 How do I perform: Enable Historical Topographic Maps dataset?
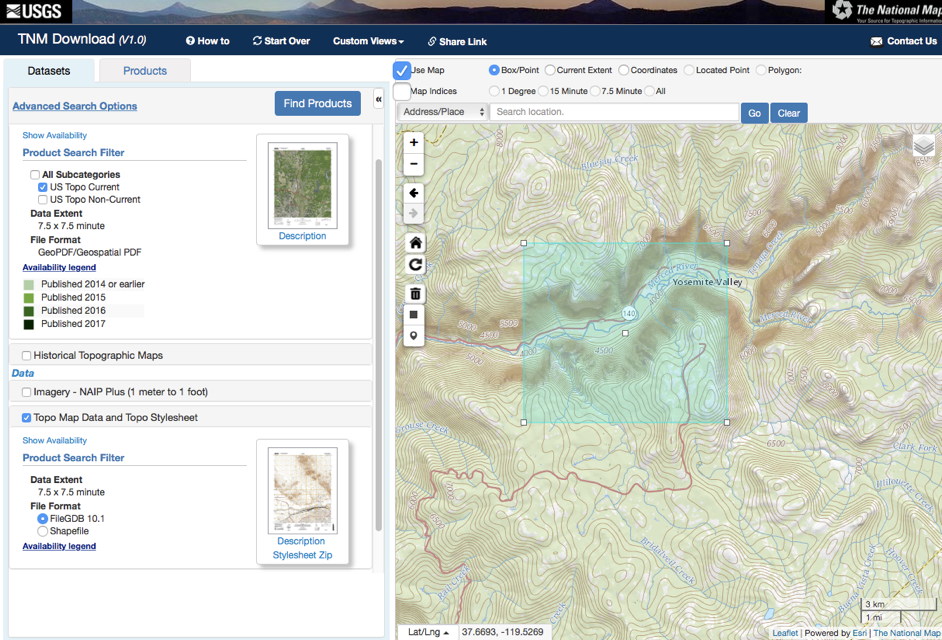tap(26, 356)
